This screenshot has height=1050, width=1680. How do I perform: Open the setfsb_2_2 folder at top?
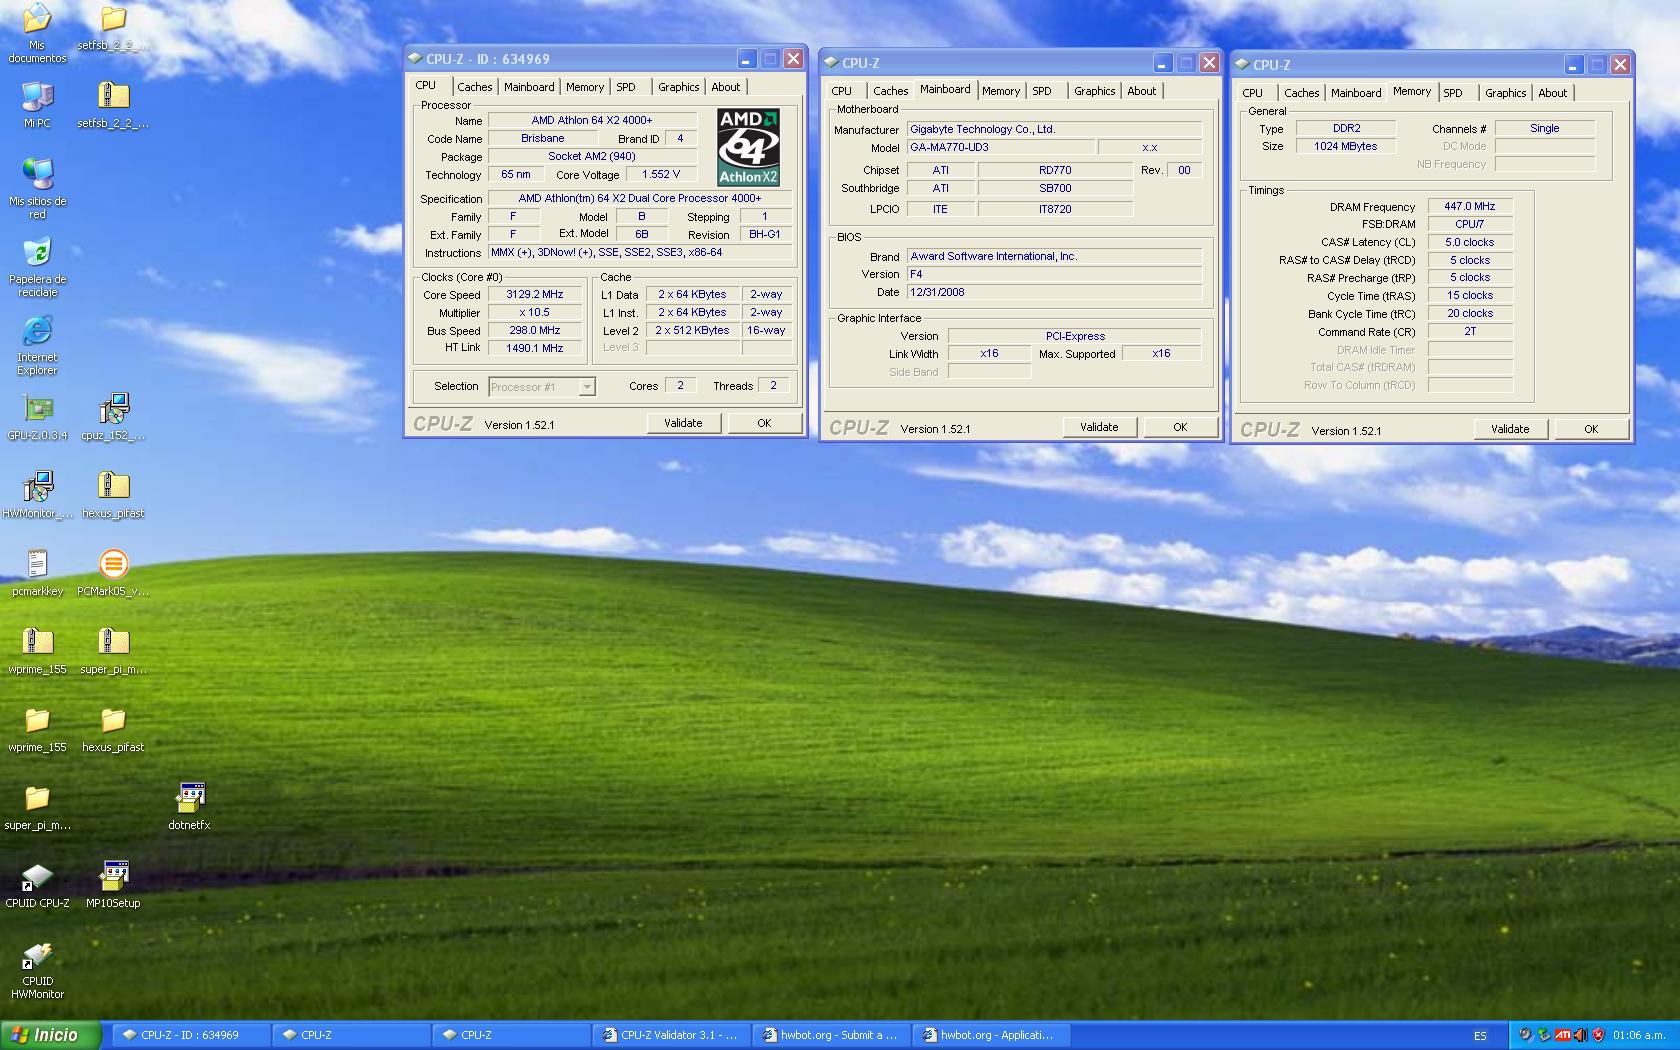point(113,28)
